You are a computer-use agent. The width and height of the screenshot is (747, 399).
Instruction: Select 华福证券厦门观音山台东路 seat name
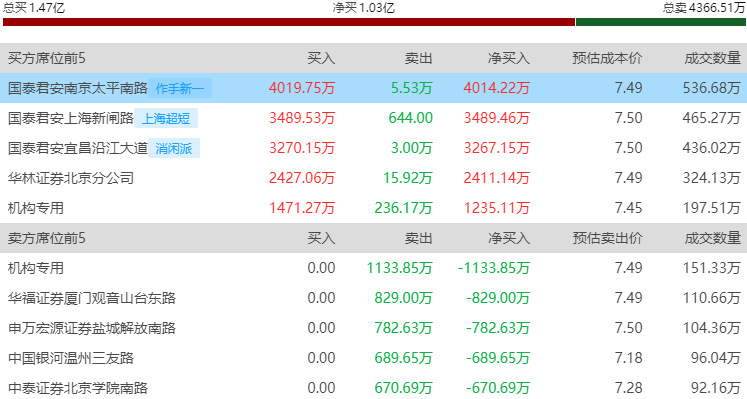pos(92,298)
